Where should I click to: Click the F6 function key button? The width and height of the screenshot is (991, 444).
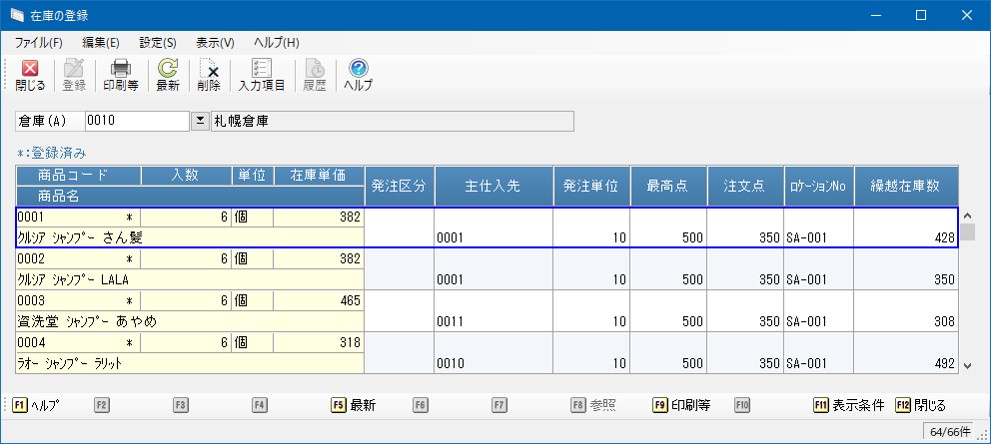click(421, 405)
